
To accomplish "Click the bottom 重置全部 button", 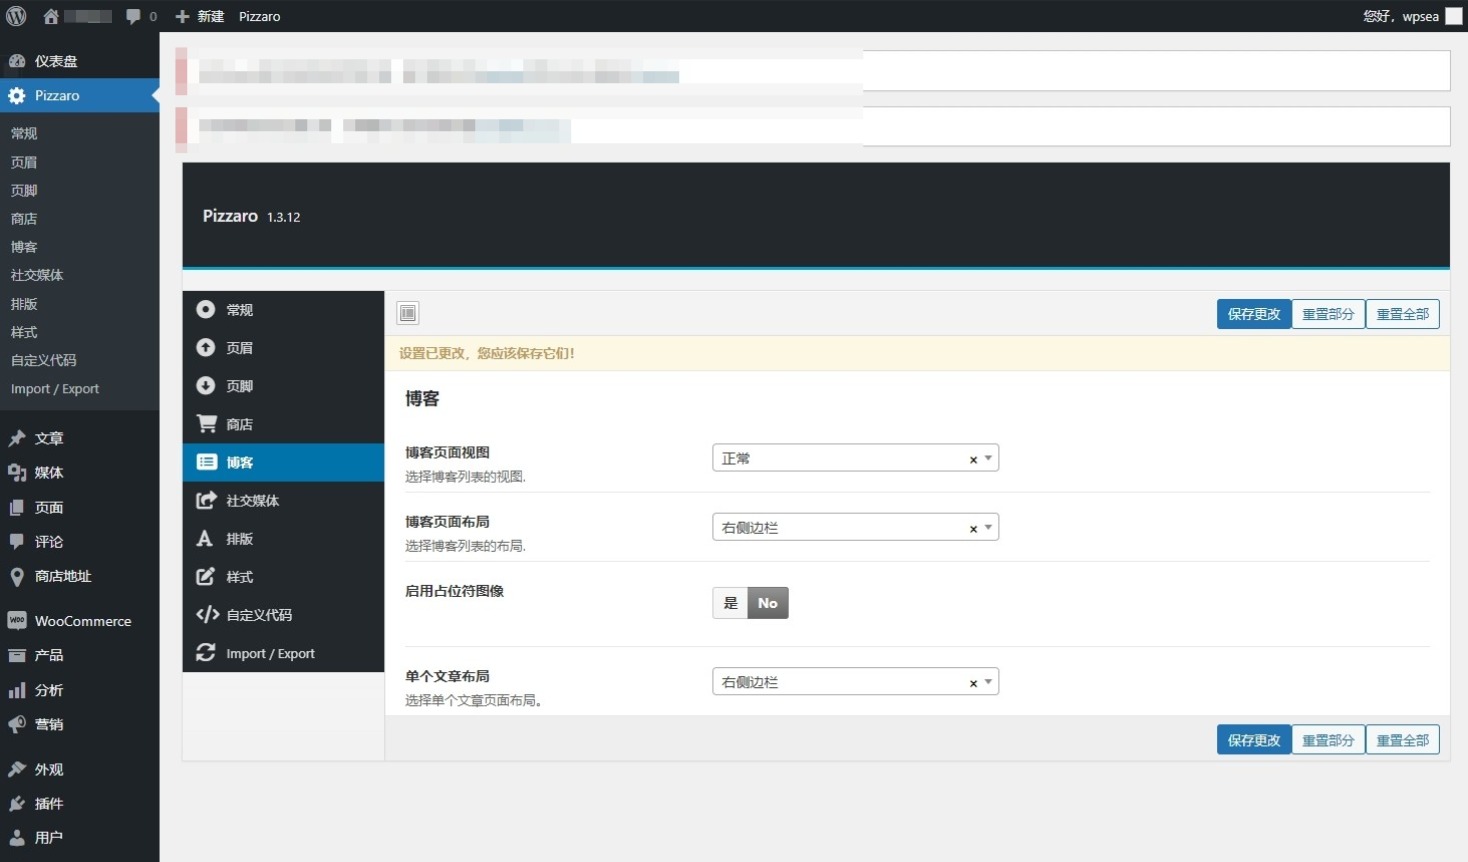I will (1403, 740).
